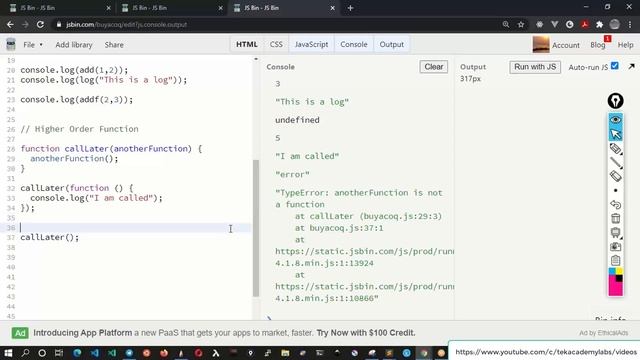The height and width of the screenshot is (360, 640).
Task: Open Visual Studio Code from taskbar
Action: tap(94, 353)
